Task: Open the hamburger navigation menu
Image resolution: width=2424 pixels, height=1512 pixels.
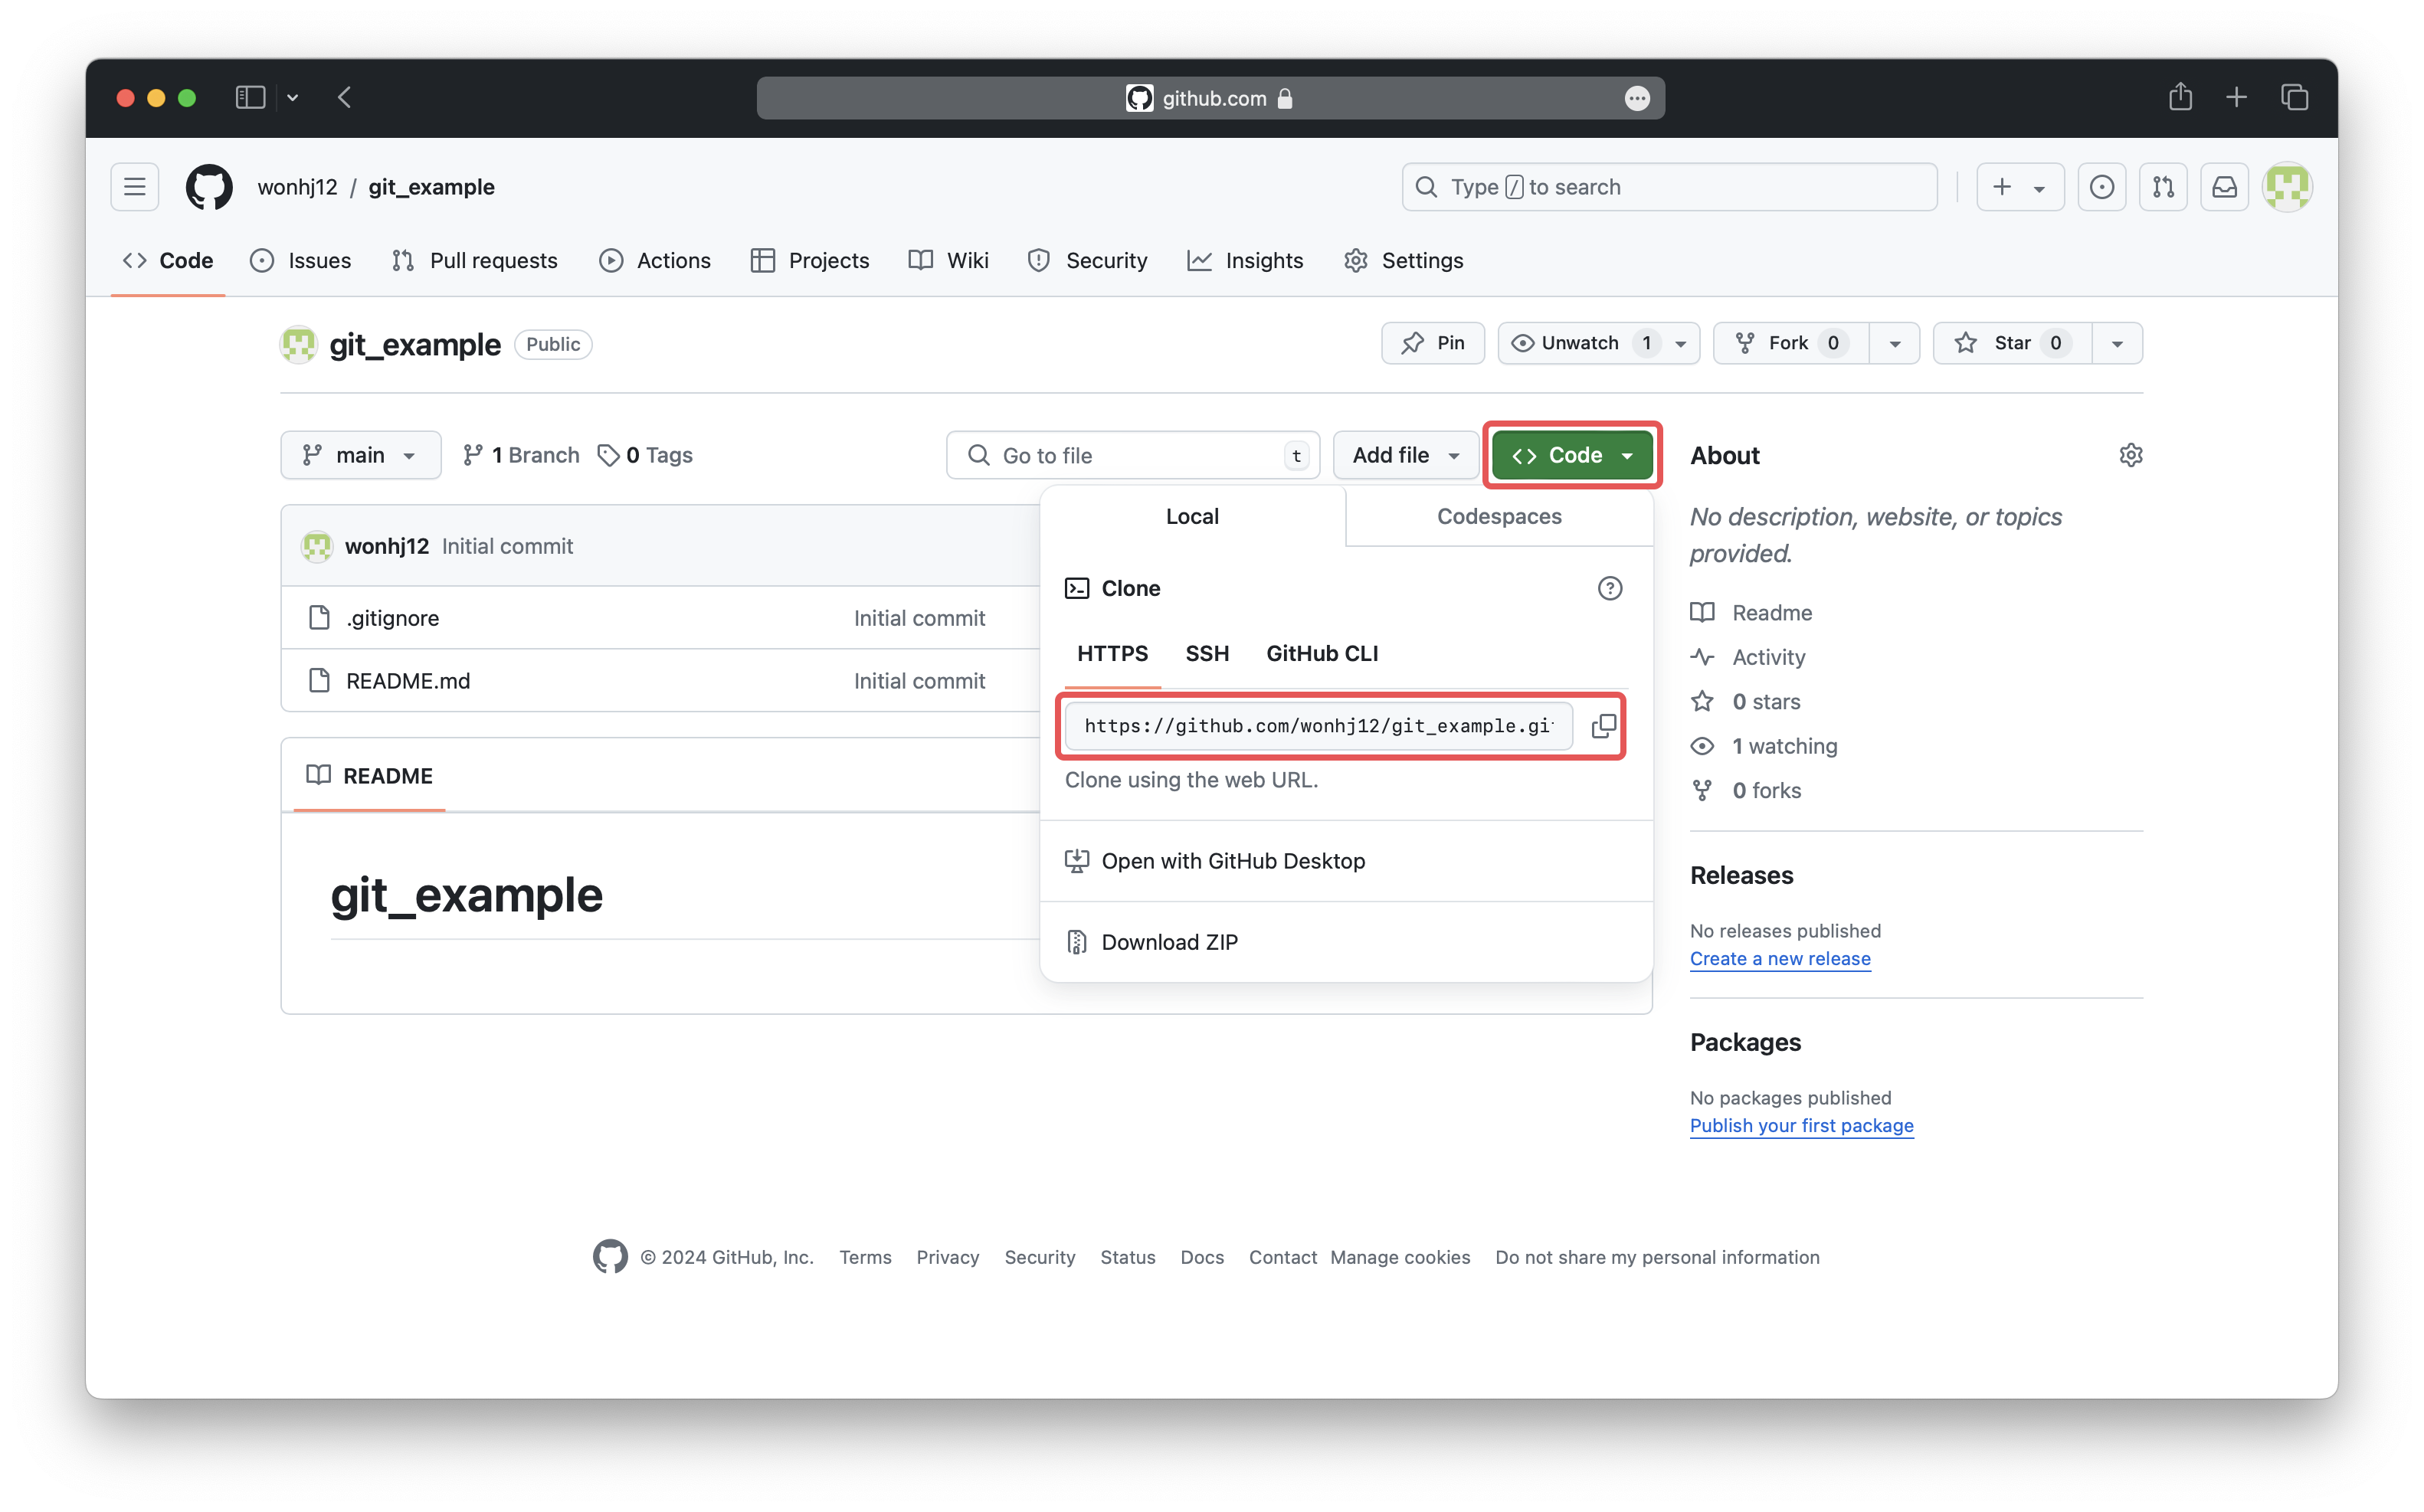Action: pyautogui.click(x=135, y=187)
